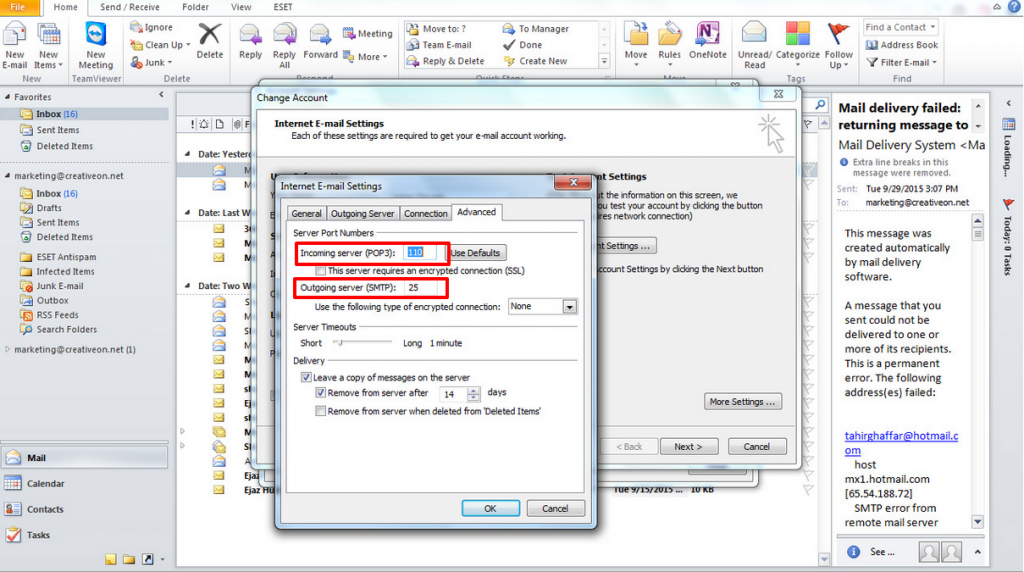The image size is (1024, 572).
Task: Click the Done quick step
Action: 522,45
